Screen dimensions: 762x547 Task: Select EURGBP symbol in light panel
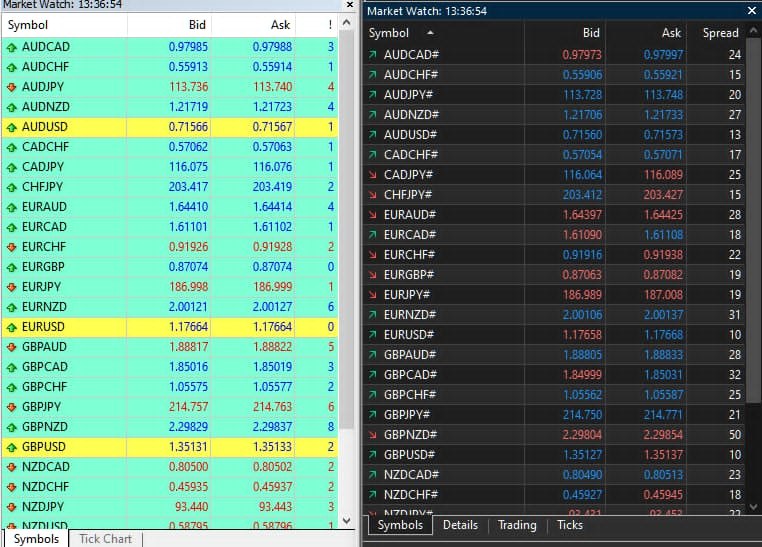43,267
